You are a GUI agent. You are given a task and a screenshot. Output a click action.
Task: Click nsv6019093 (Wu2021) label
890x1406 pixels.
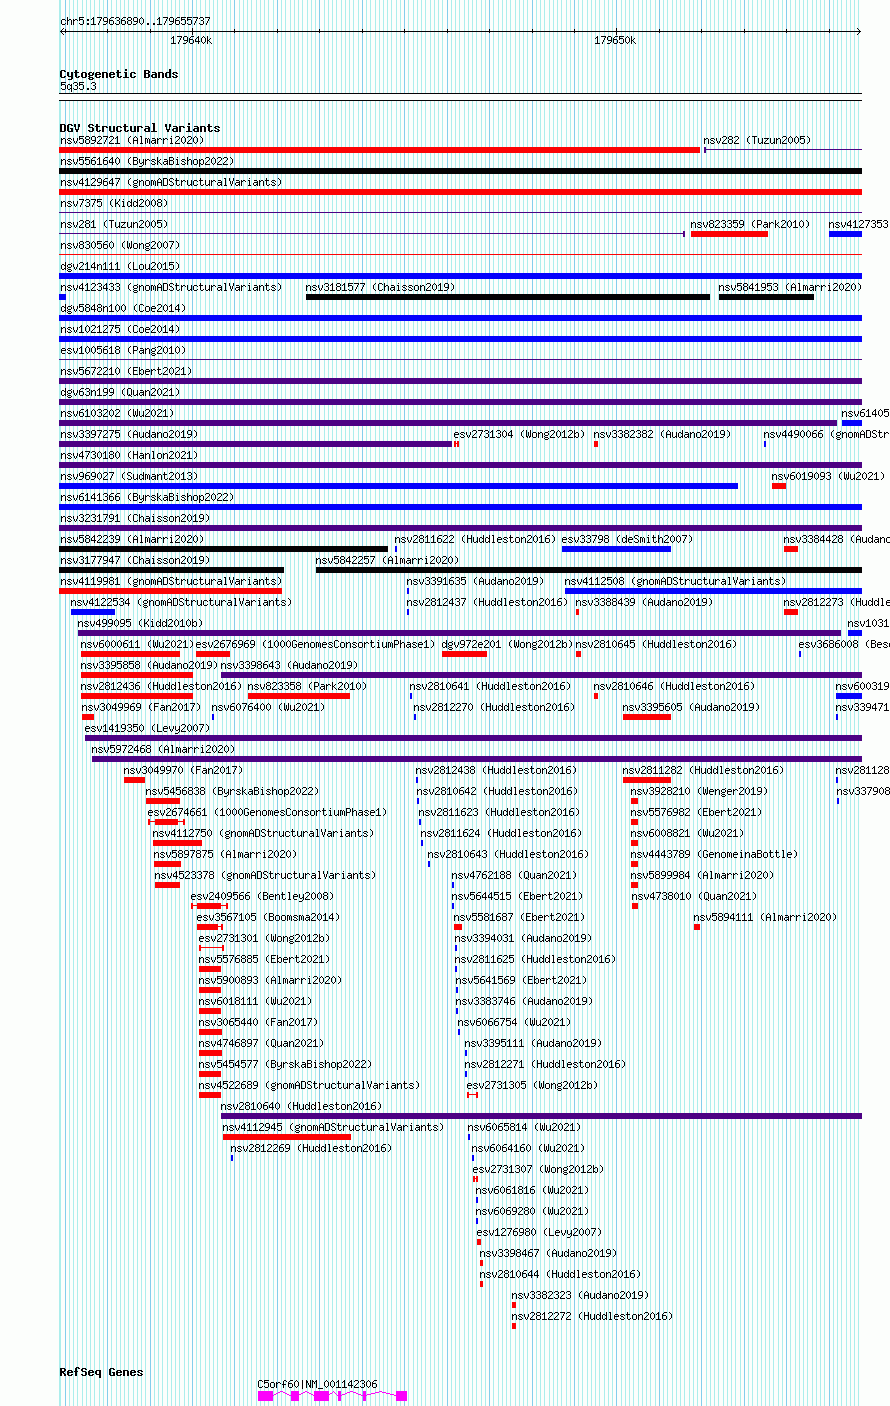coord(828,476)
